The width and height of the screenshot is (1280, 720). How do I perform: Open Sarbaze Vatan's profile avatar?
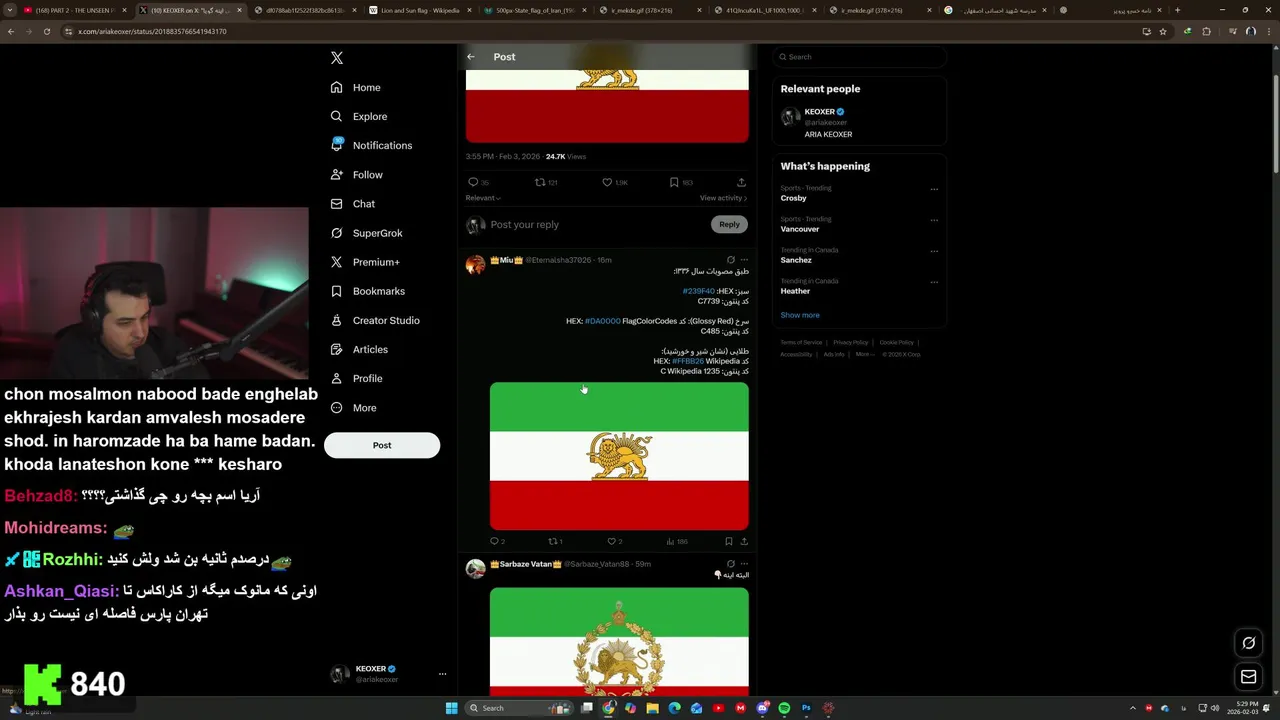[x=475, y=568]
